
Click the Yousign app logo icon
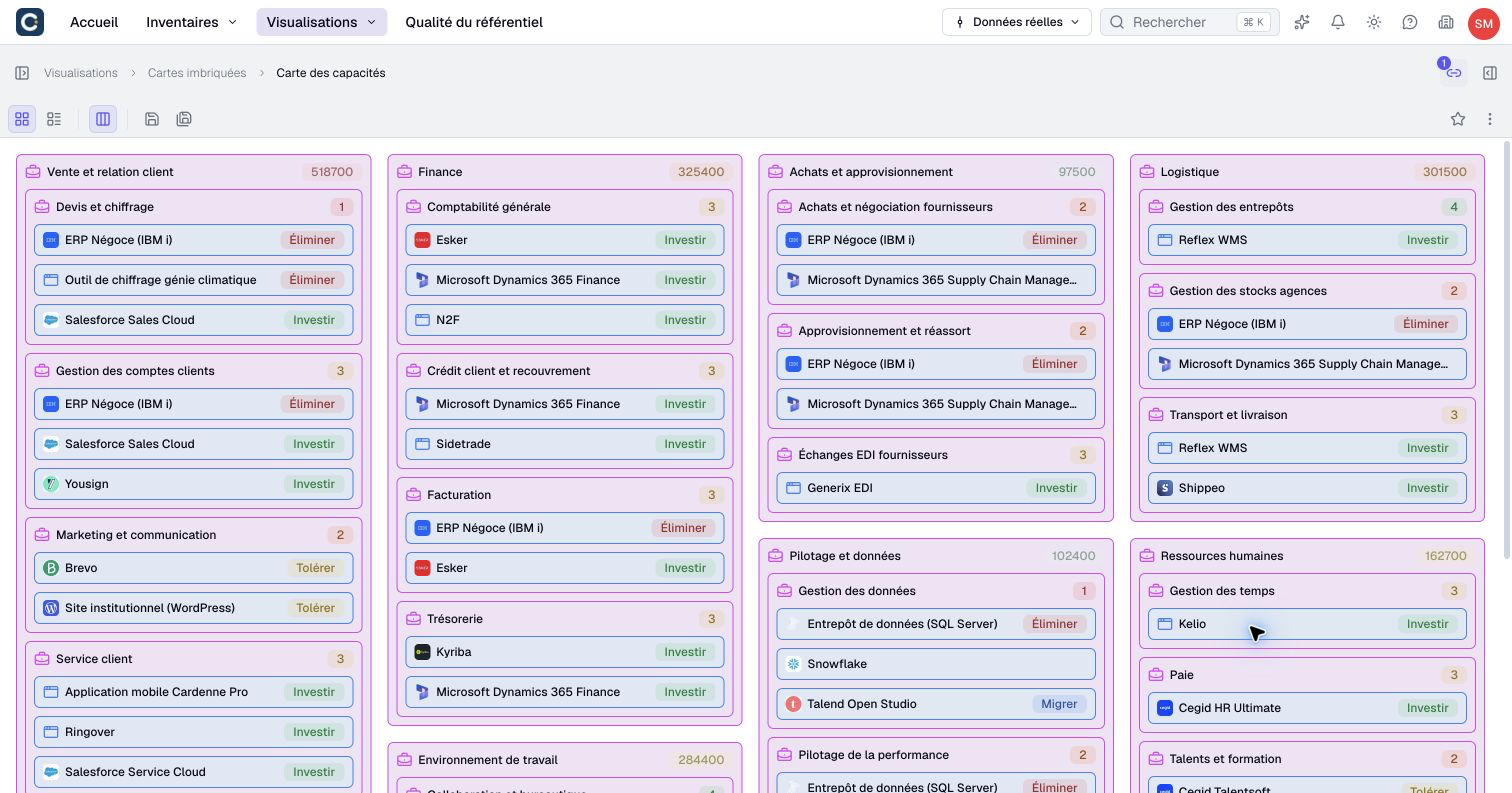tap(51, 484)
